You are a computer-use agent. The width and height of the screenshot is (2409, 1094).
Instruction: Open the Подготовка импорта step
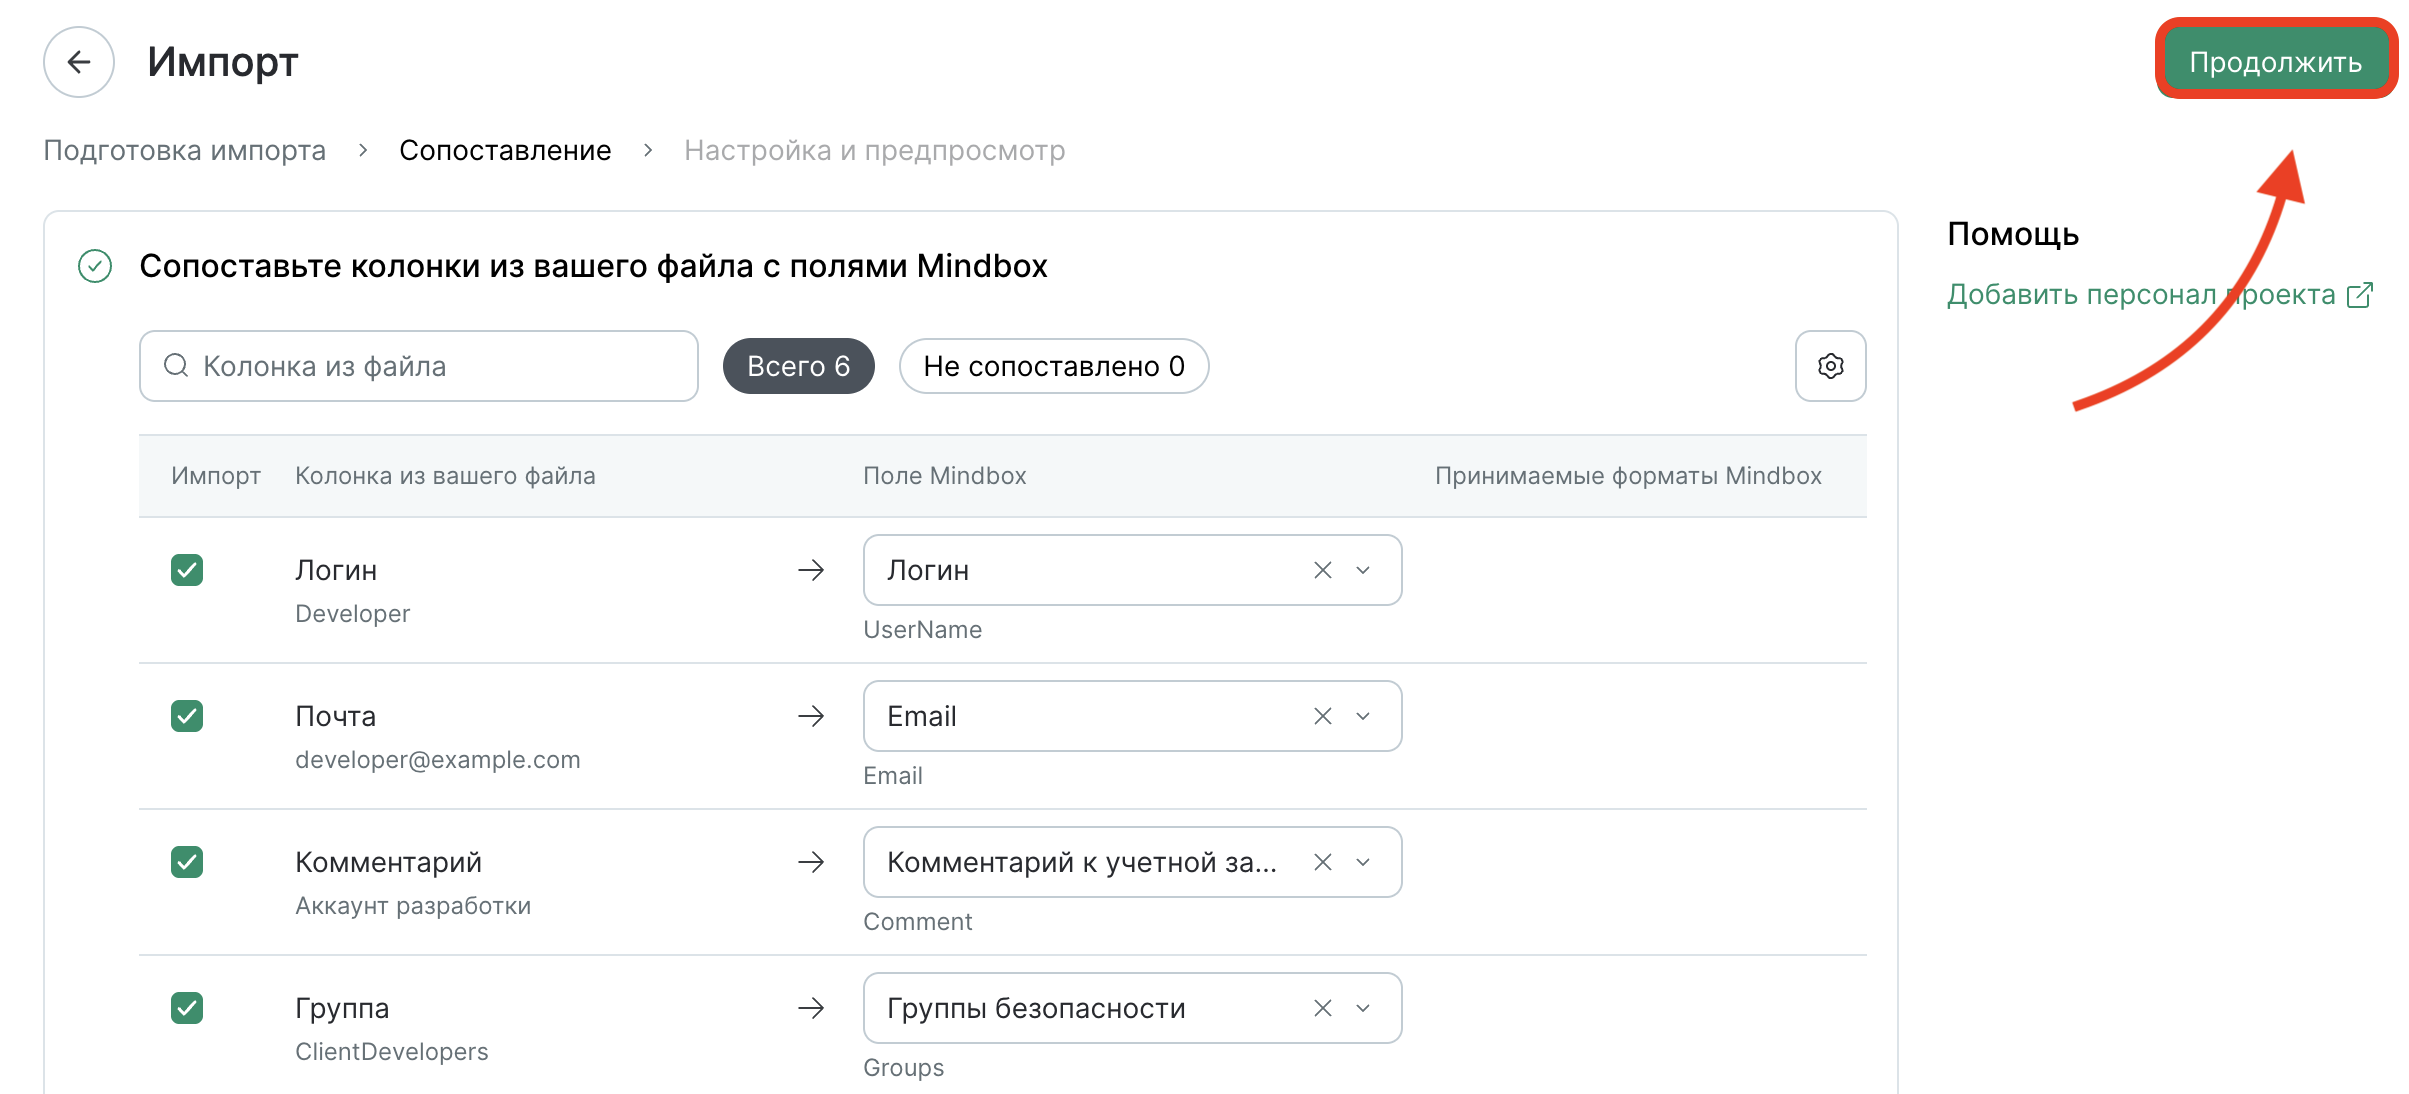tap(185, 150)
